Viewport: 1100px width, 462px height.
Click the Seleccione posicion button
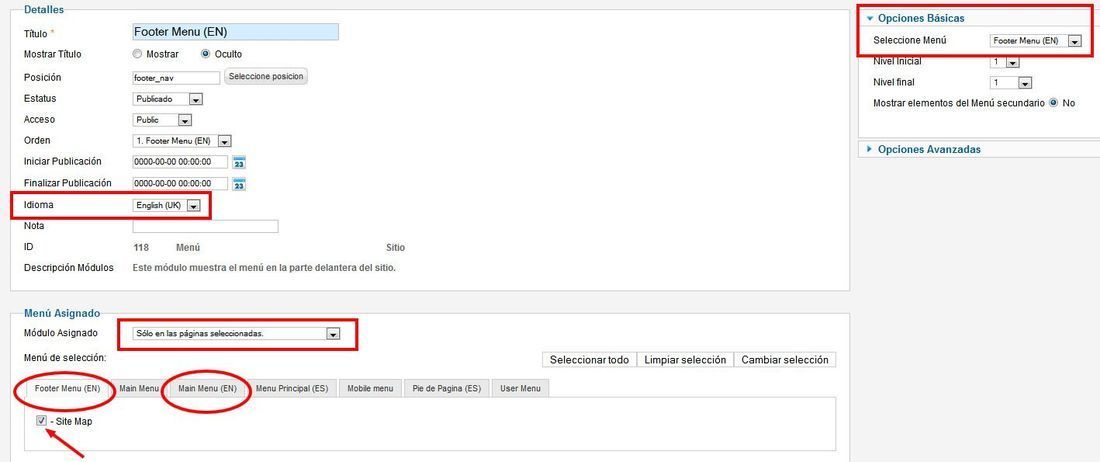click(x=266, y=76)
